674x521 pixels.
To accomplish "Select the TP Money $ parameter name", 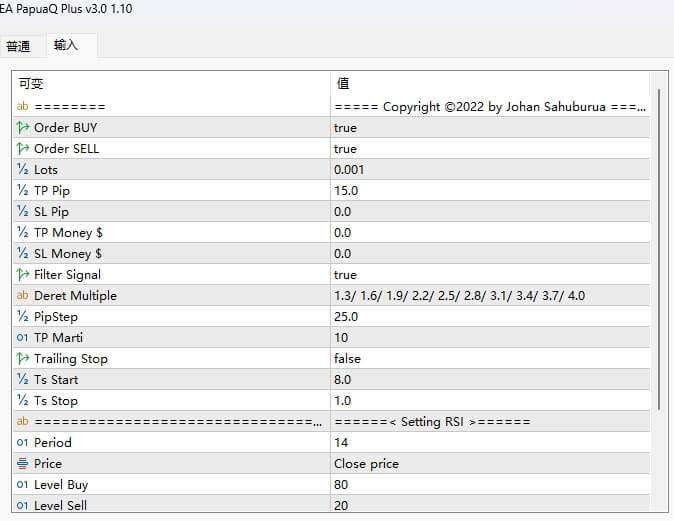I will [68, 233].
